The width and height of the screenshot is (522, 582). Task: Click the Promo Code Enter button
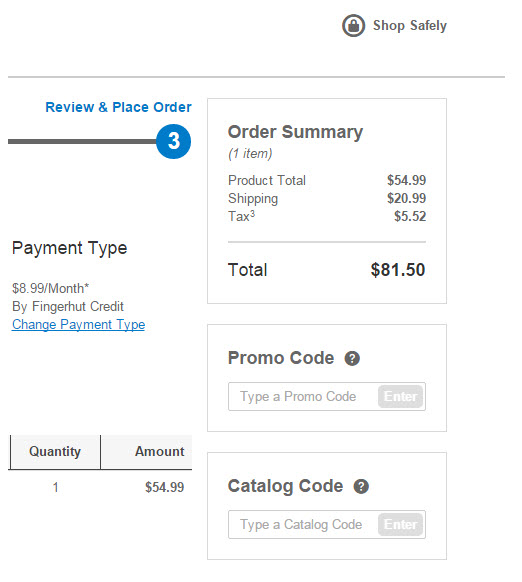tap(400, 396)
